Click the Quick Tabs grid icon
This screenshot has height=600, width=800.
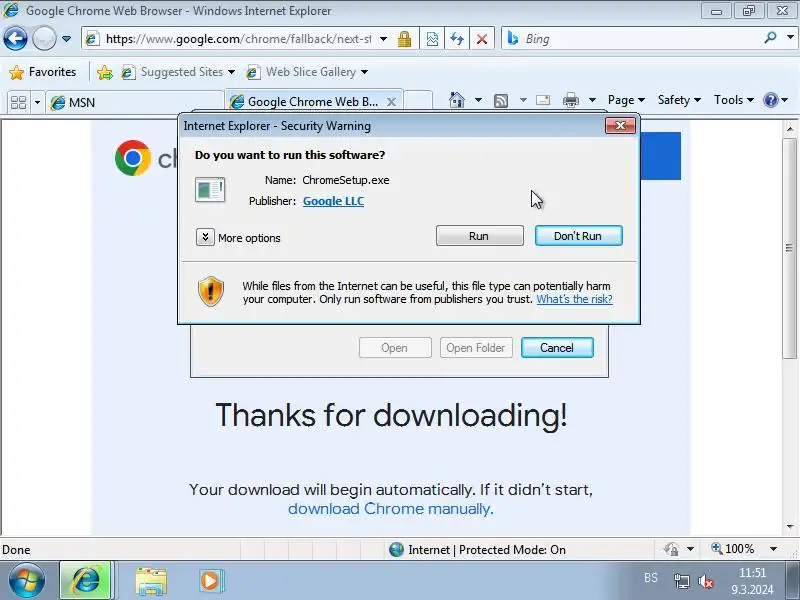(19, 102)
